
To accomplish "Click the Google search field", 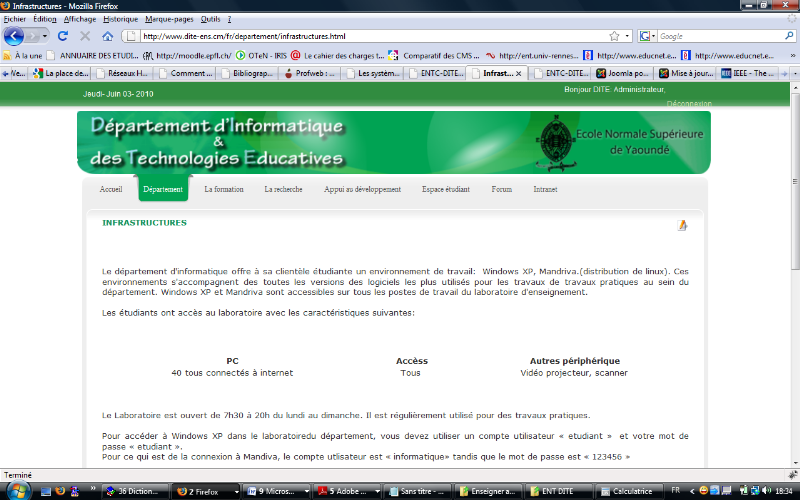I will point(720,36).
